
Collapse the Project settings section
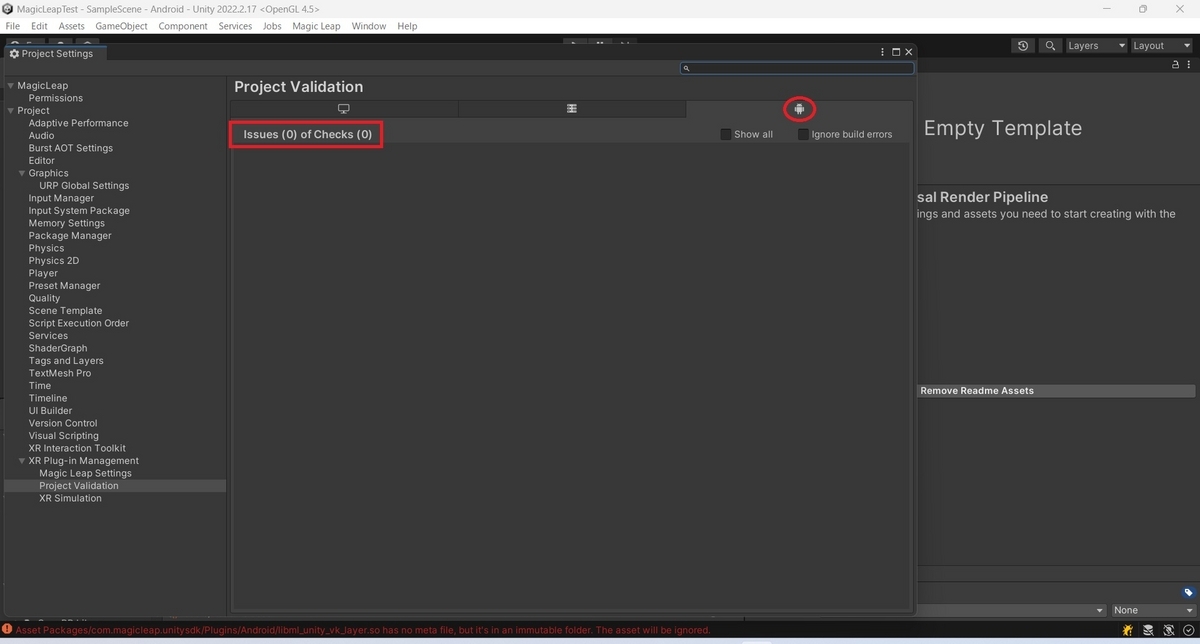point(11,111)
